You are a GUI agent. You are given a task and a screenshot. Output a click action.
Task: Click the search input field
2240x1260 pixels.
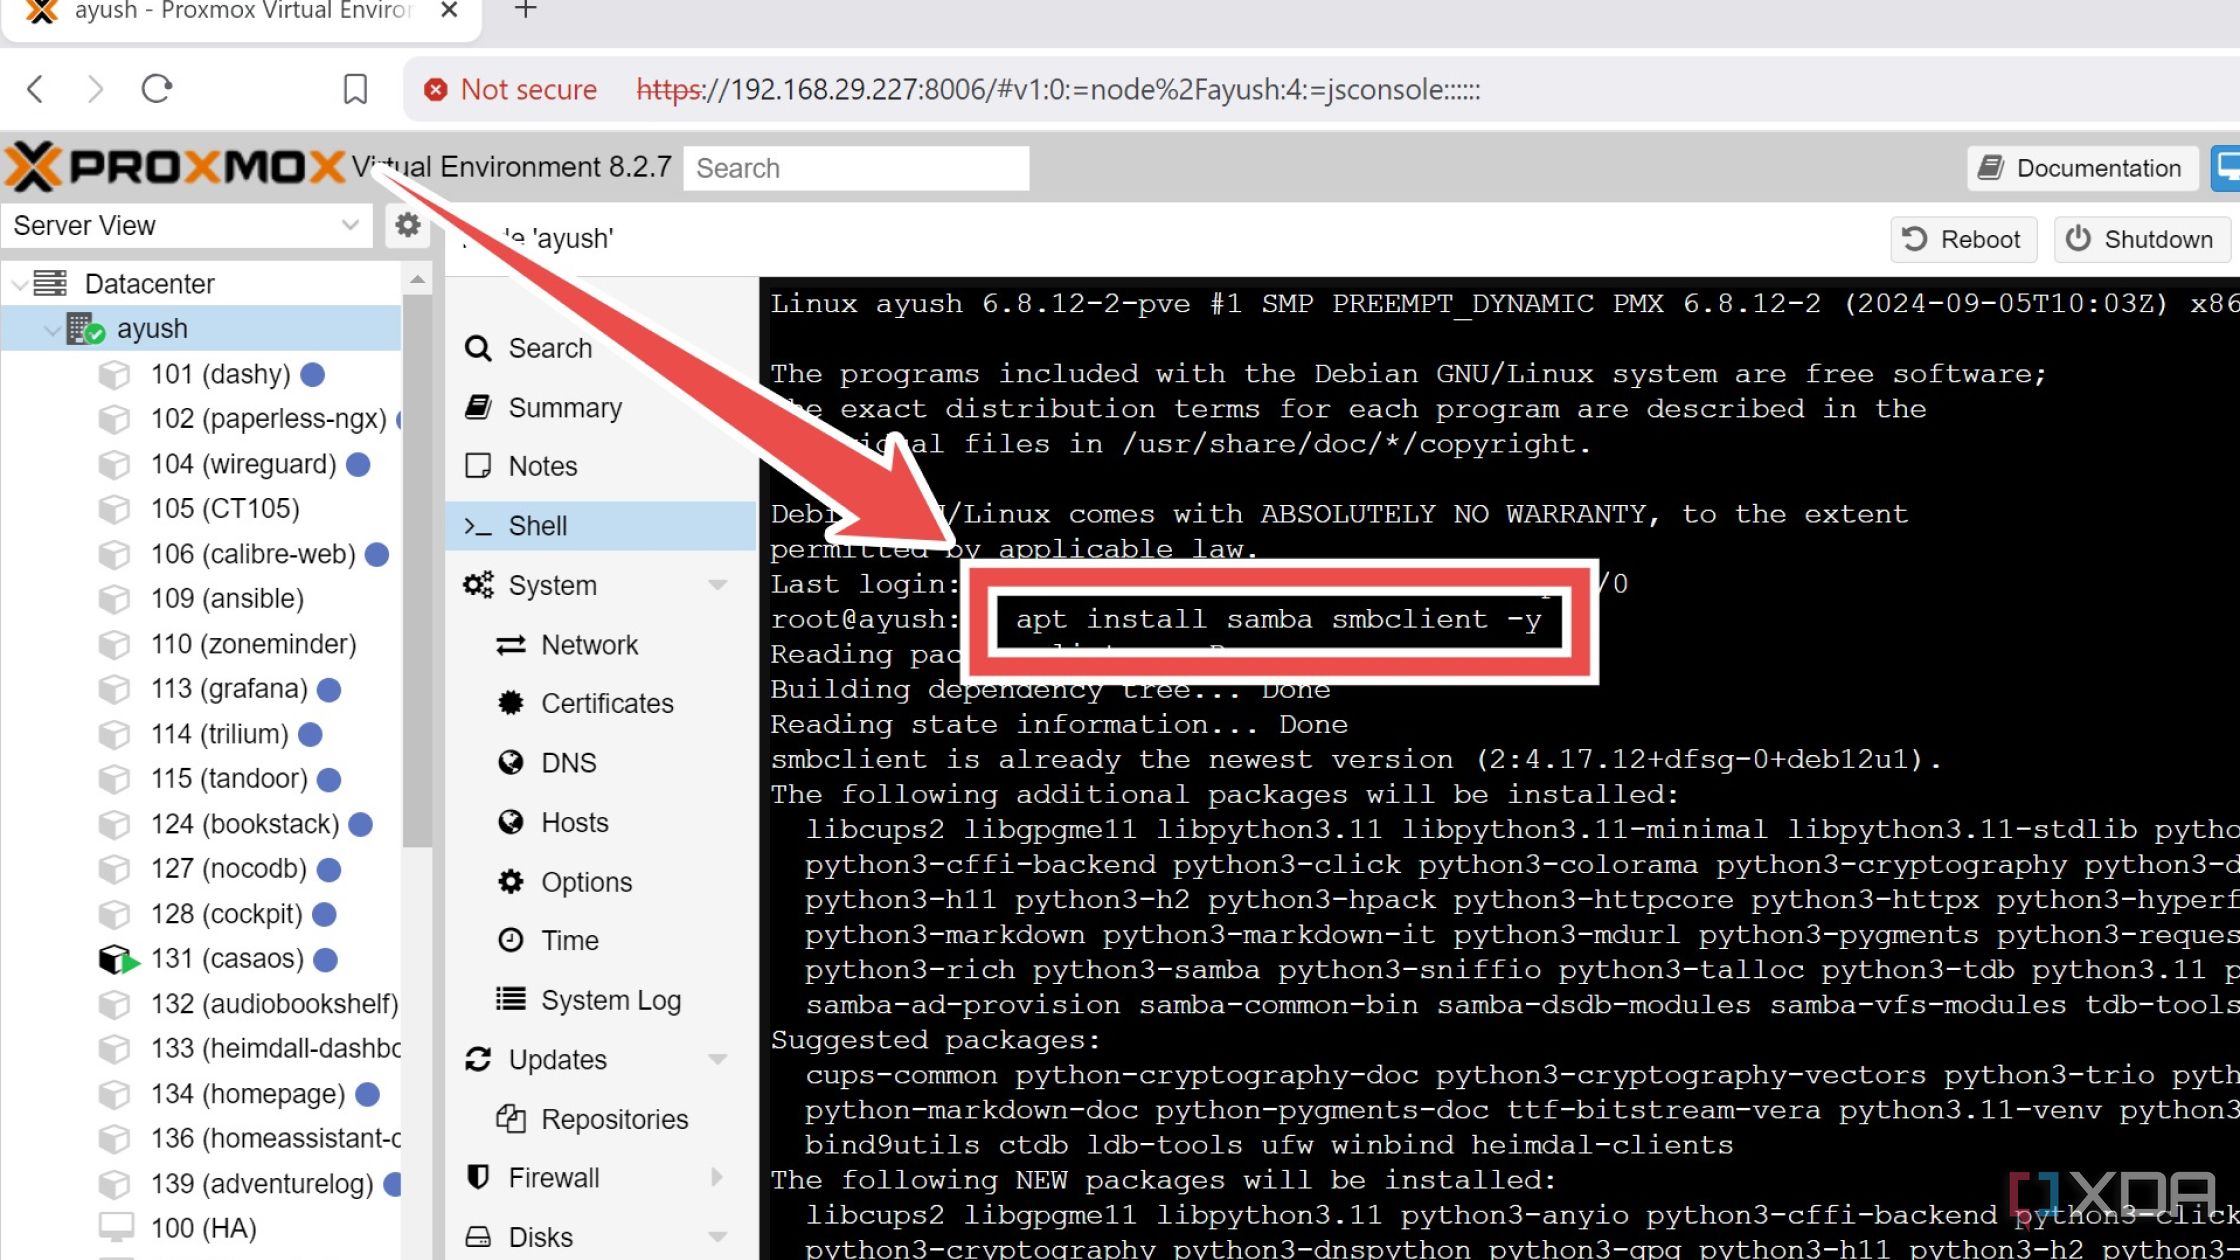pyautogui.click(x=857, y=168)
